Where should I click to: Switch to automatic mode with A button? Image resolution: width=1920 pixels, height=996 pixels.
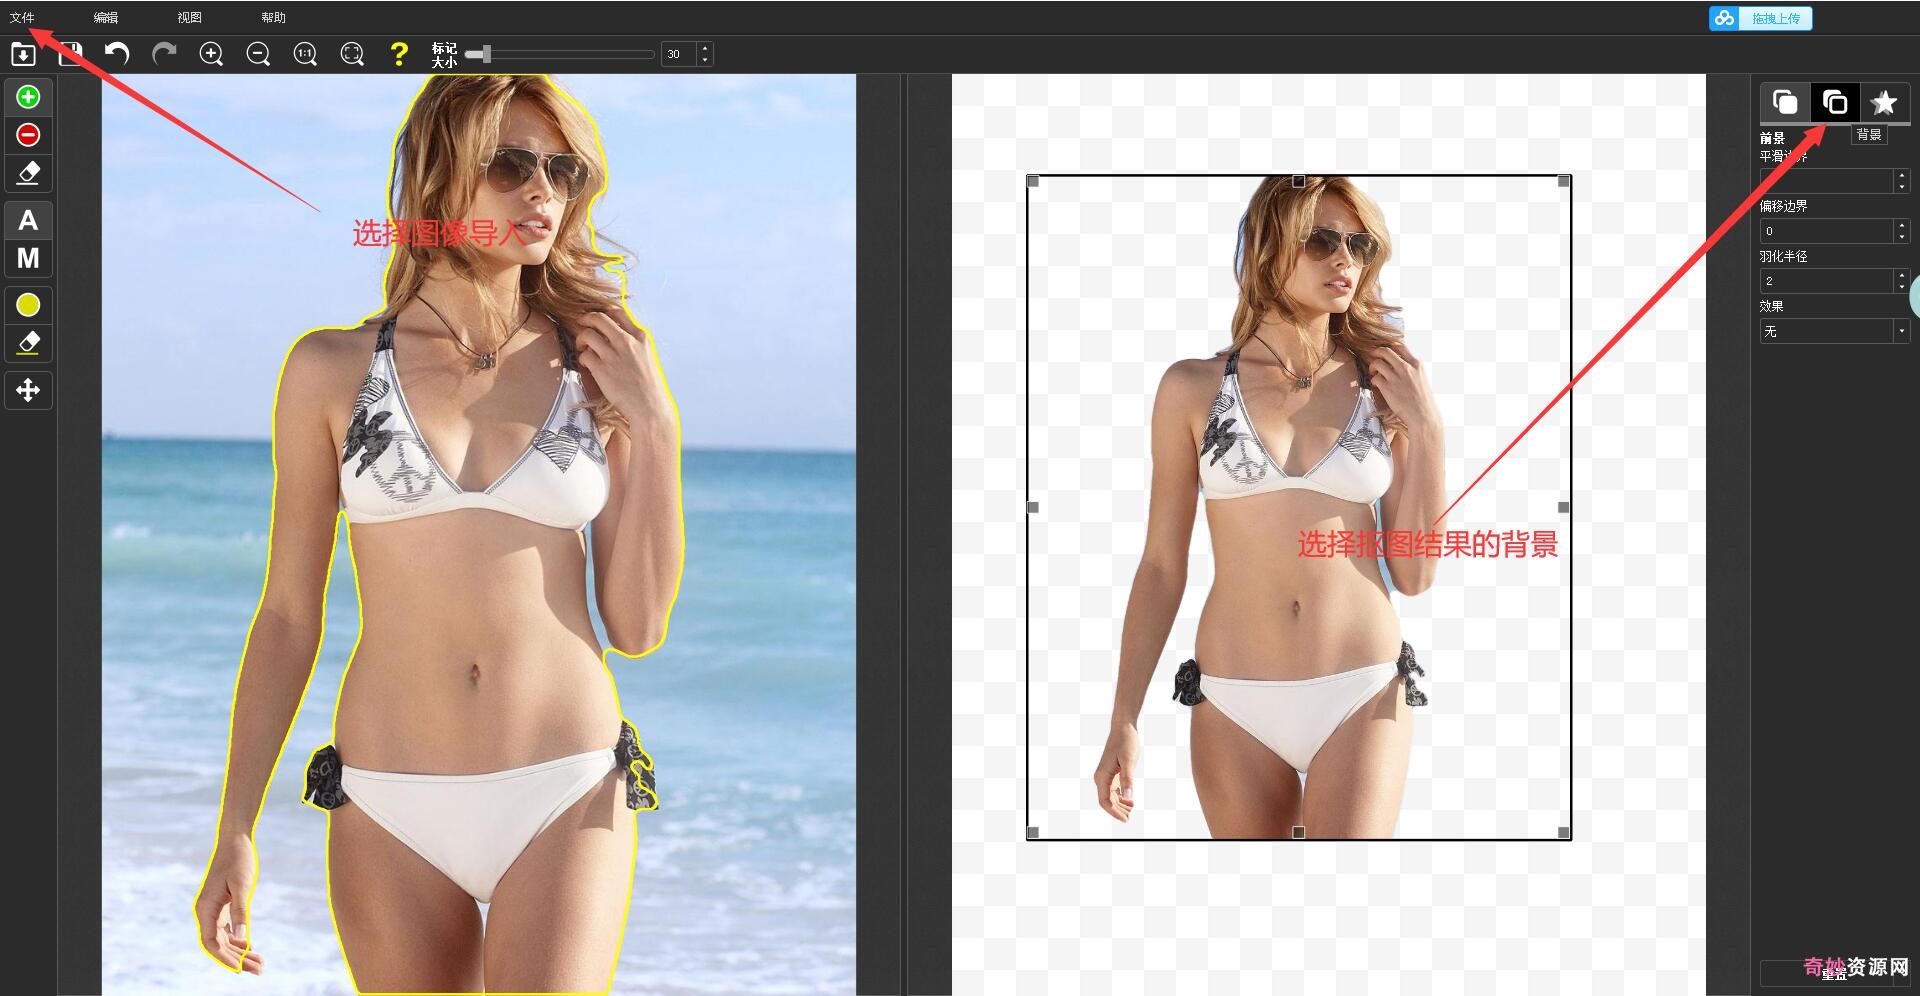tap(28, 221)
